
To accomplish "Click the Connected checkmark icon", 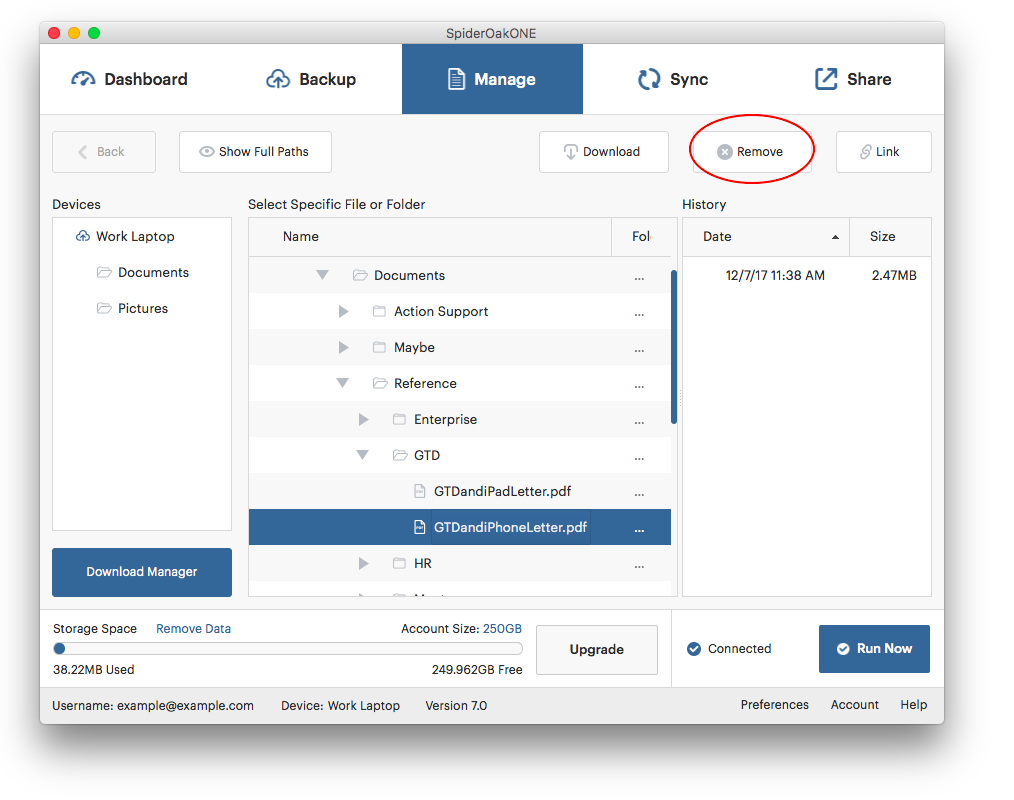I will pos(694,649).
